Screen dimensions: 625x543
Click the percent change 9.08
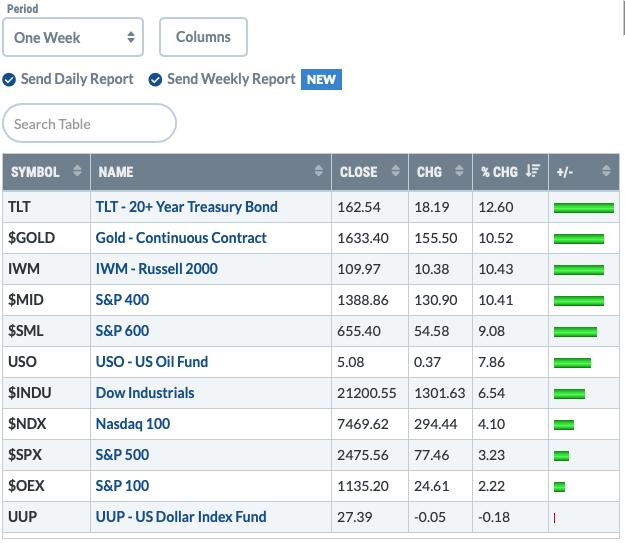tap(491, 331)
